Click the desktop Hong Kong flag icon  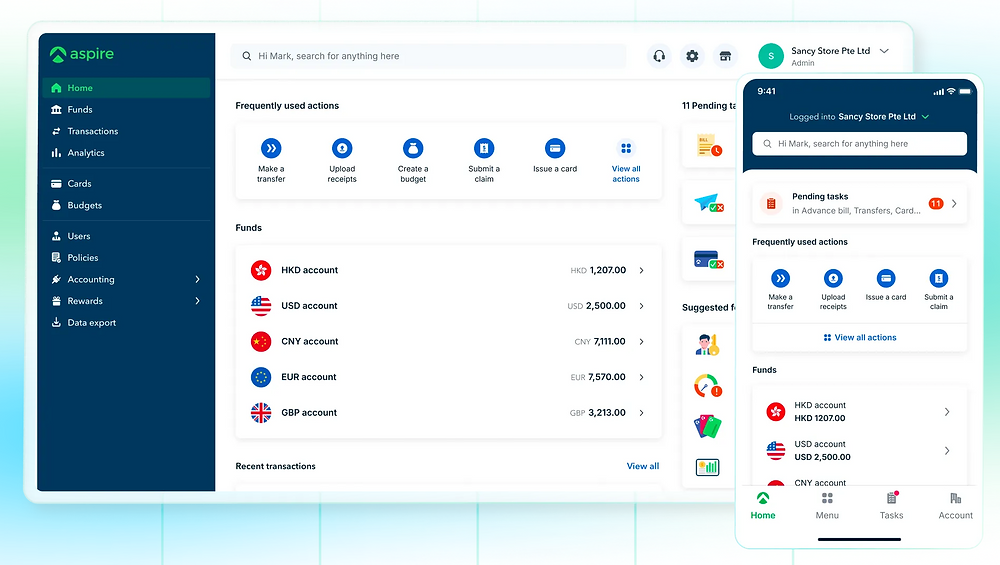(261, 270)
